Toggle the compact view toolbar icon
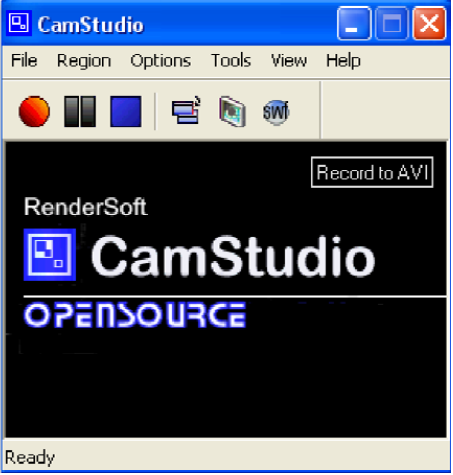 pos(186,111)
